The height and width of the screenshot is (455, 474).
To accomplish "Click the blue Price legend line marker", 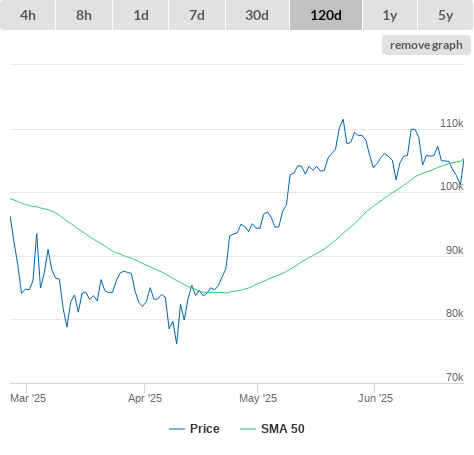I will (x=177, y=429).
